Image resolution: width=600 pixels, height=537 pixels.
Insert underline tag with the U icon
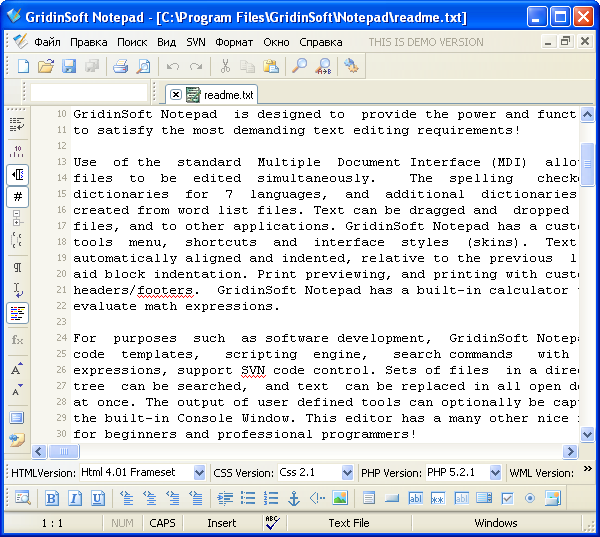[x=98, y=498]
